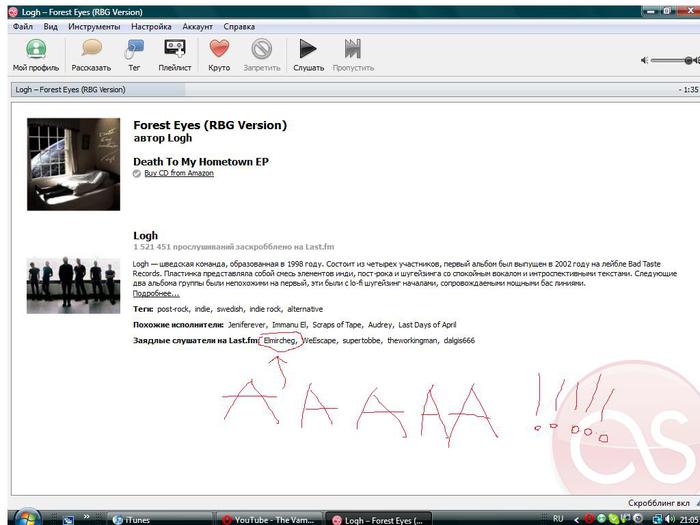Click the Death To My Hometown EP title
Screen dimensions: 700x525
[x=201, y=162]
